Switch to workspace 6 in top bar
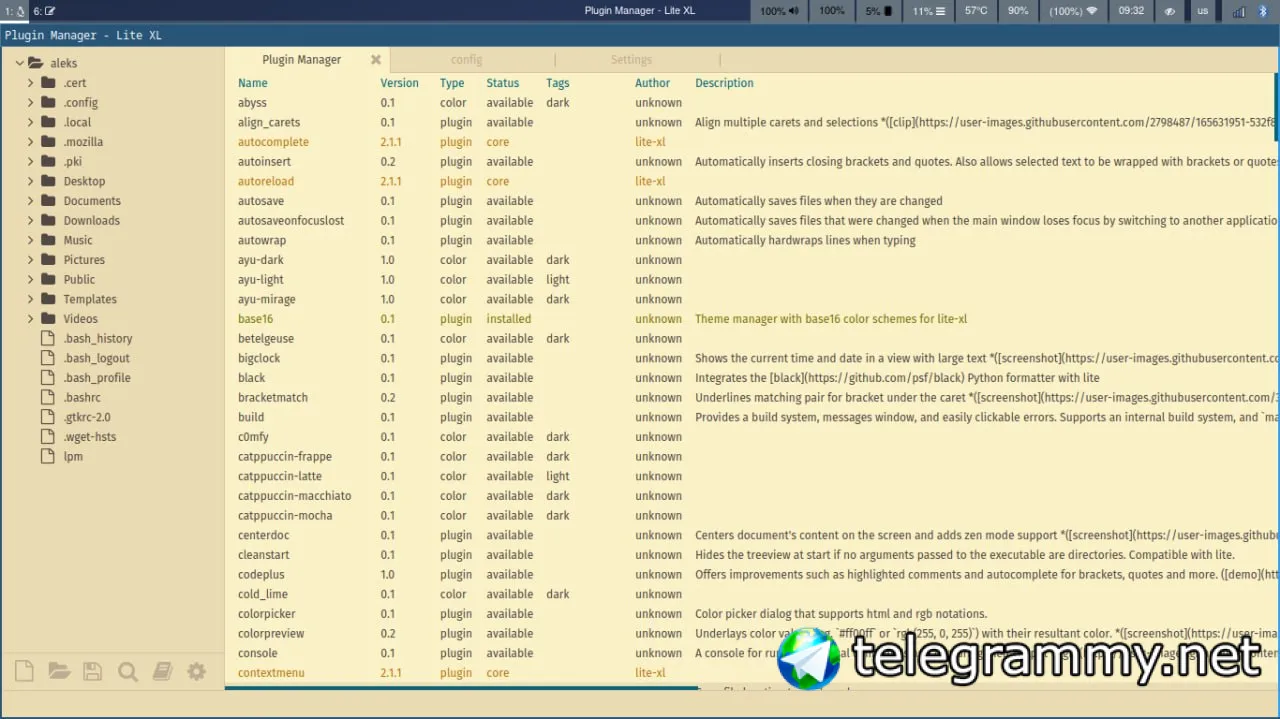 pyautogui.click(x=44, y=11)
